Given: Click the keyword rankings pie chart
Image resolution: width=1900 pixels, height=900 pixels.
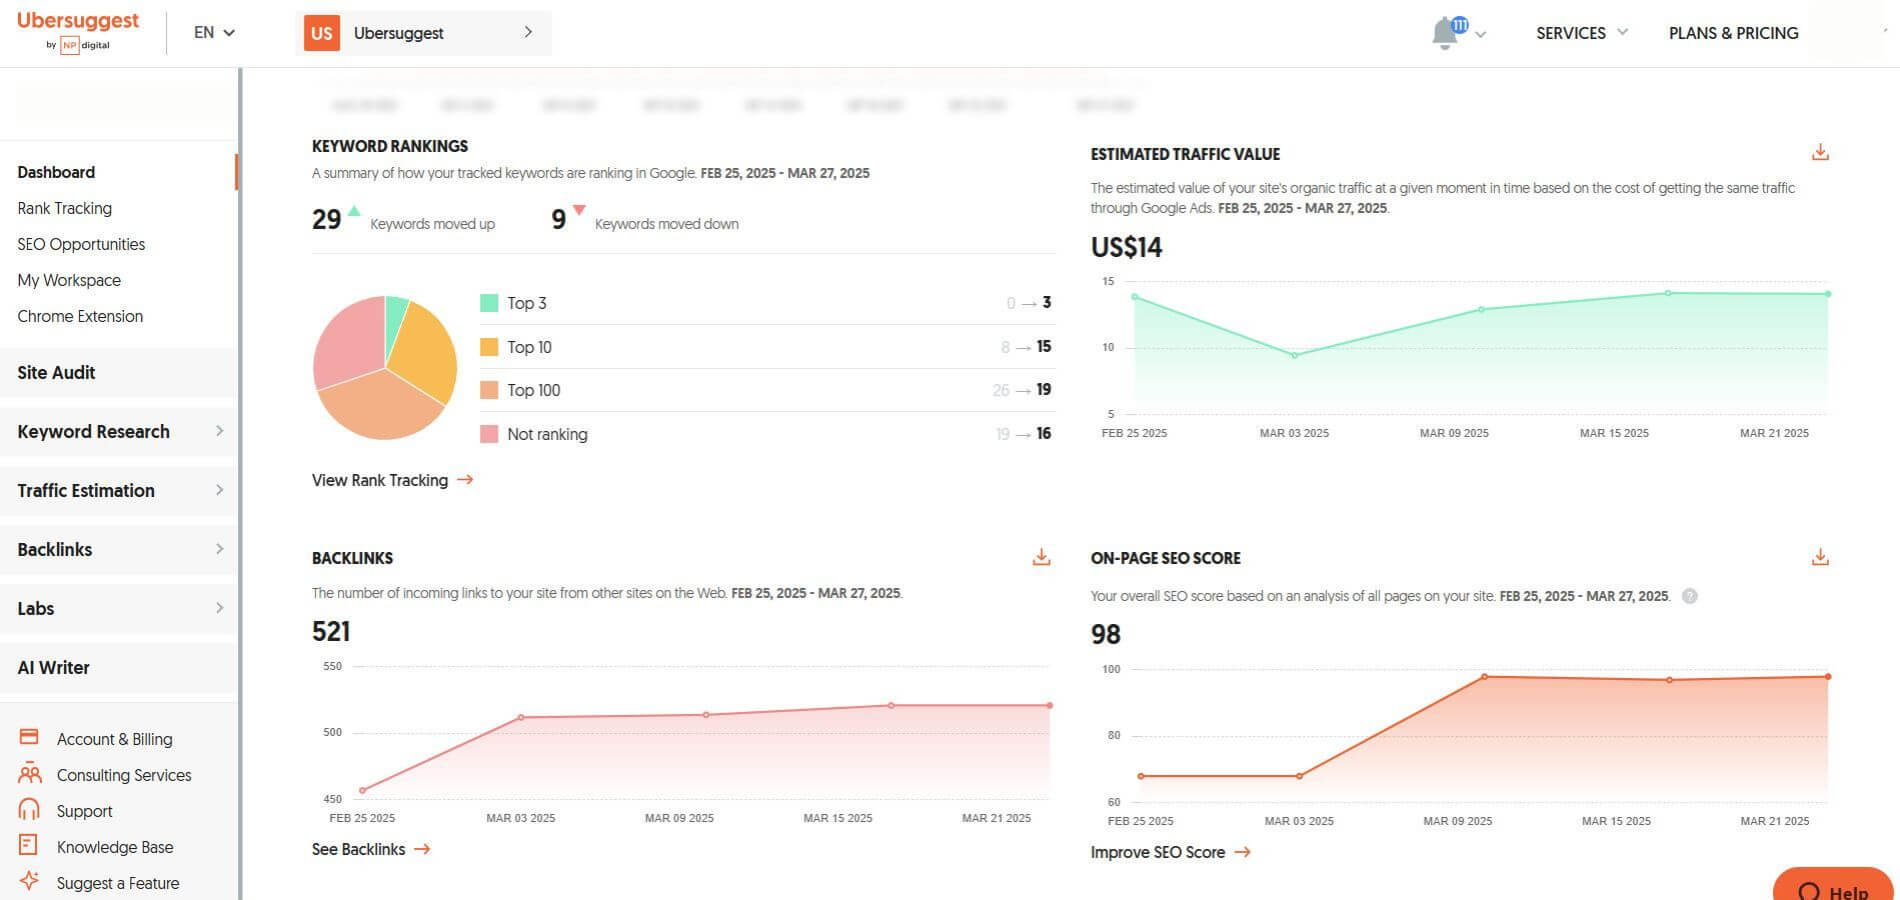Looking at the screenshot, I should tap(385, 367).
